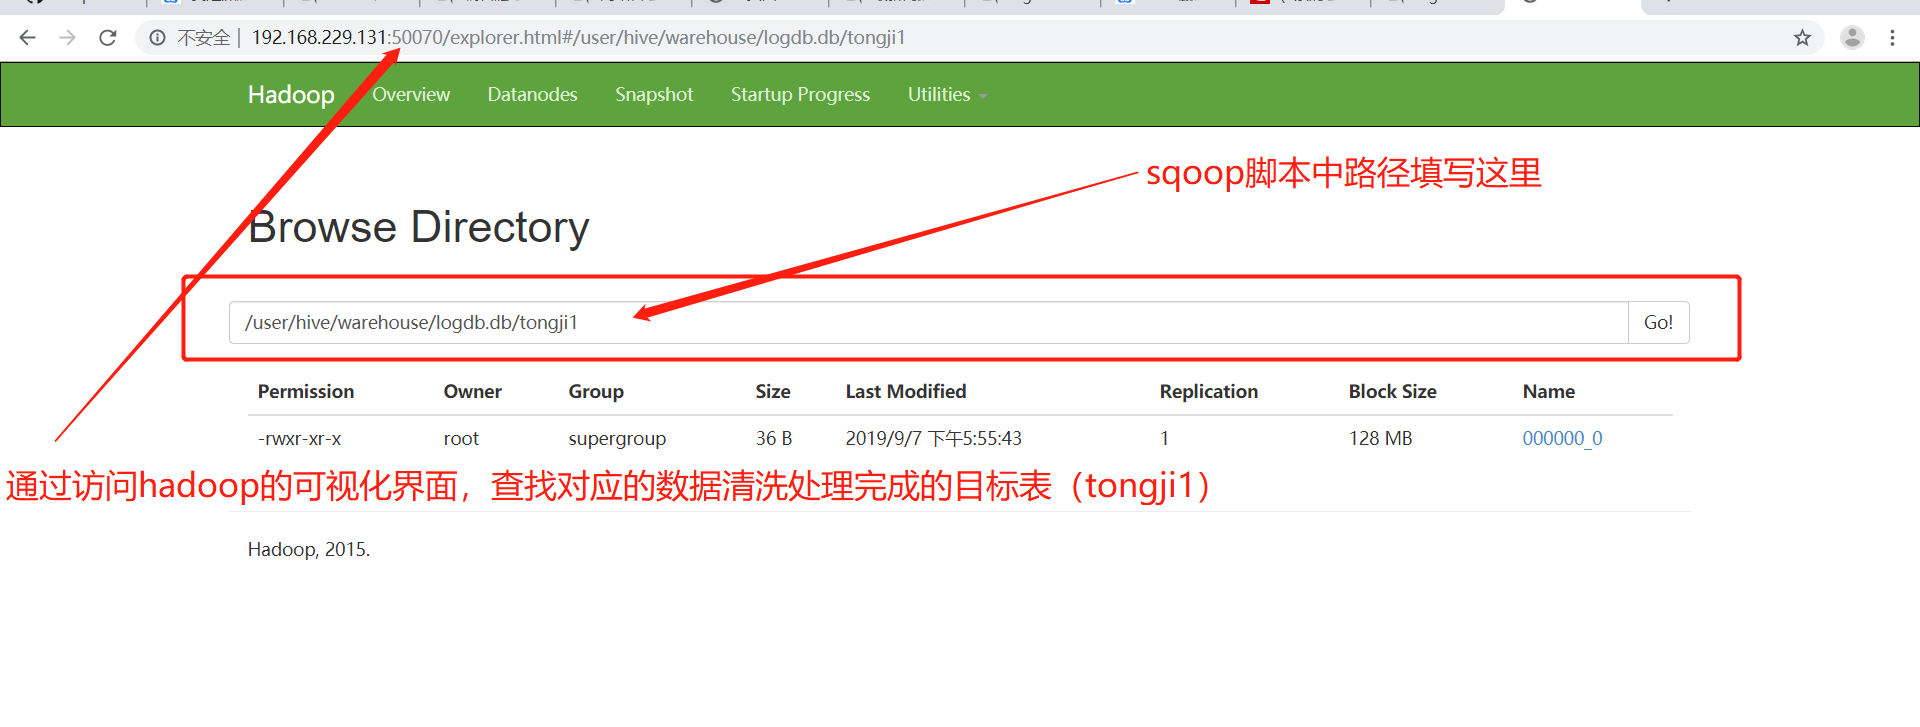1920x727 pixels.
Task: Open the Datanodes page
Action: [x=532, y=94]
